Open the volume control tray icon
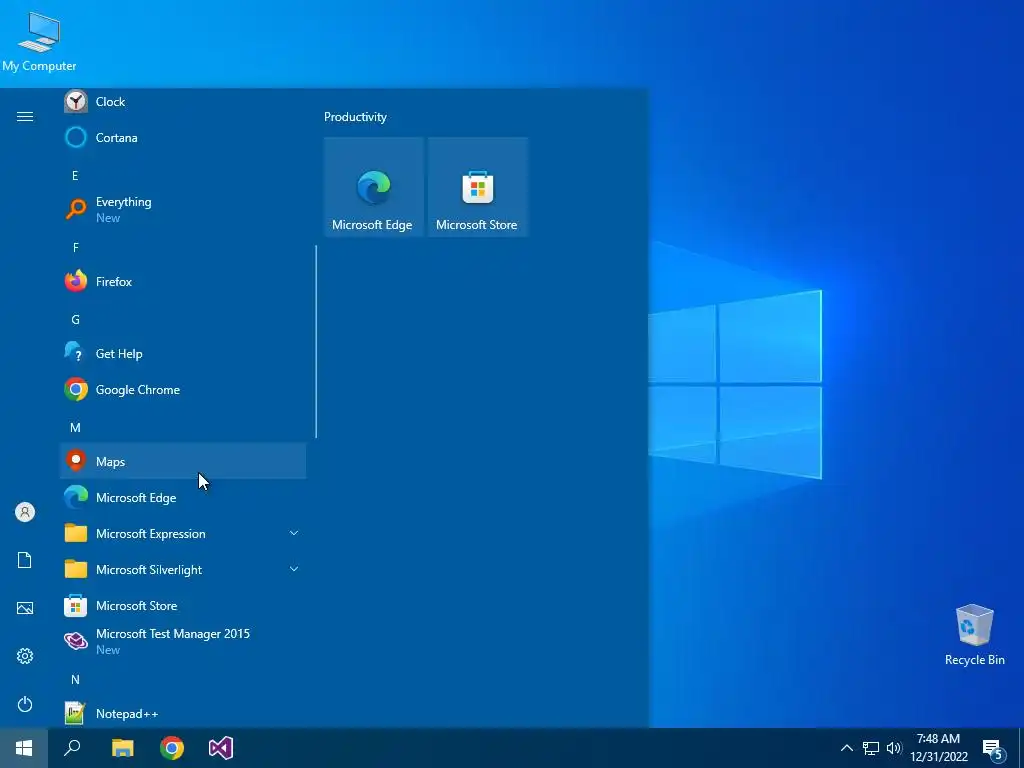This screenshot has width=1024, height=768. pos(894,748)
